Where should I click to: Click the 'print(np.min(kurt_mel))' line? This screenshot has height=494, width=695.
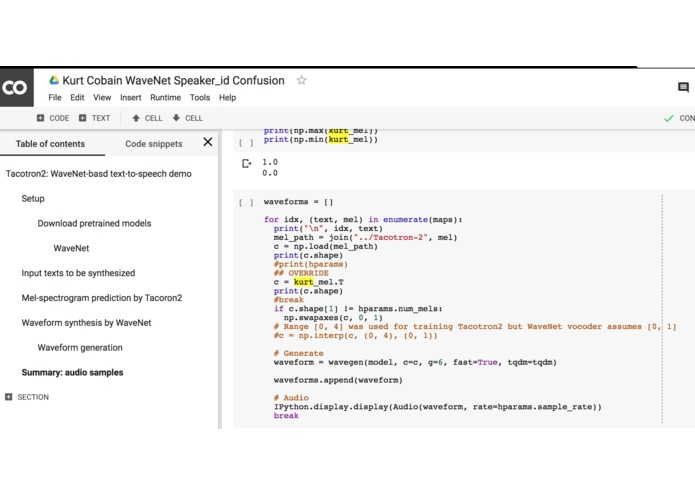click(320, 139)
